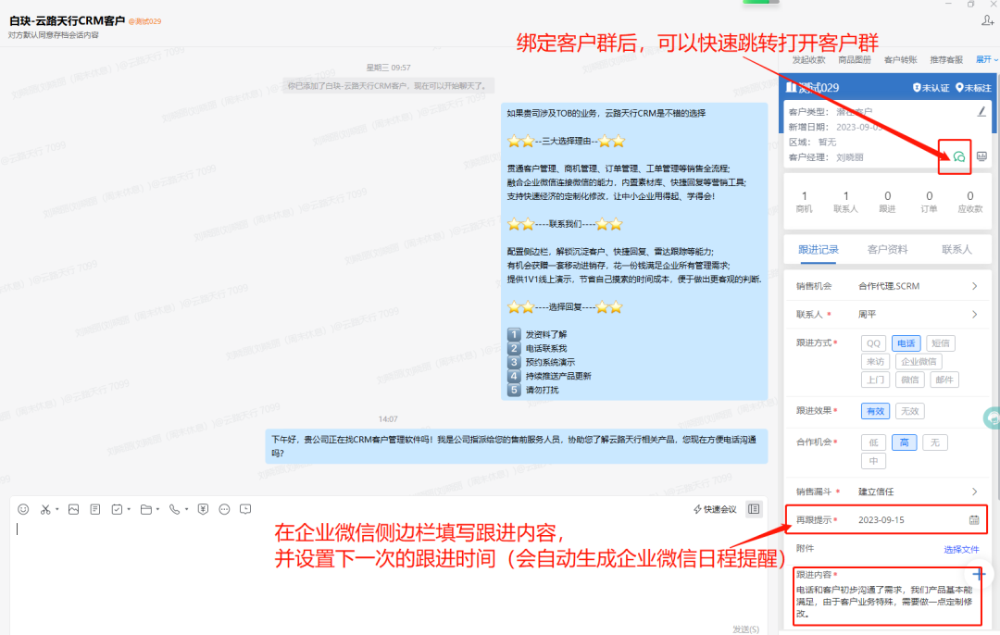Open the monitor icon beside group chat
Image resolution: width=1000 pixels, height=635 pixels.
click(982, 156)
